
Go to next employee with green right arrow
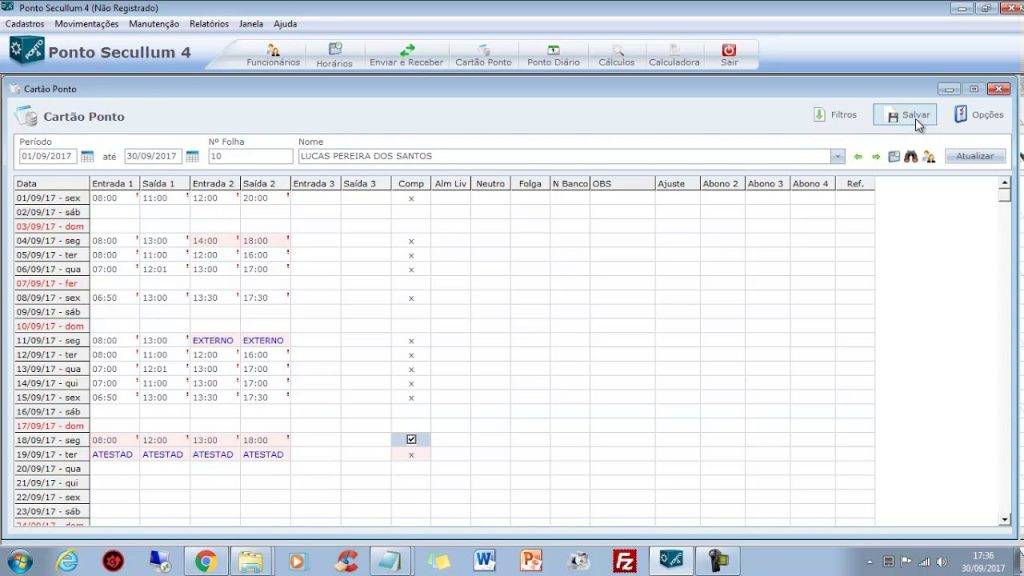[876, 157]
